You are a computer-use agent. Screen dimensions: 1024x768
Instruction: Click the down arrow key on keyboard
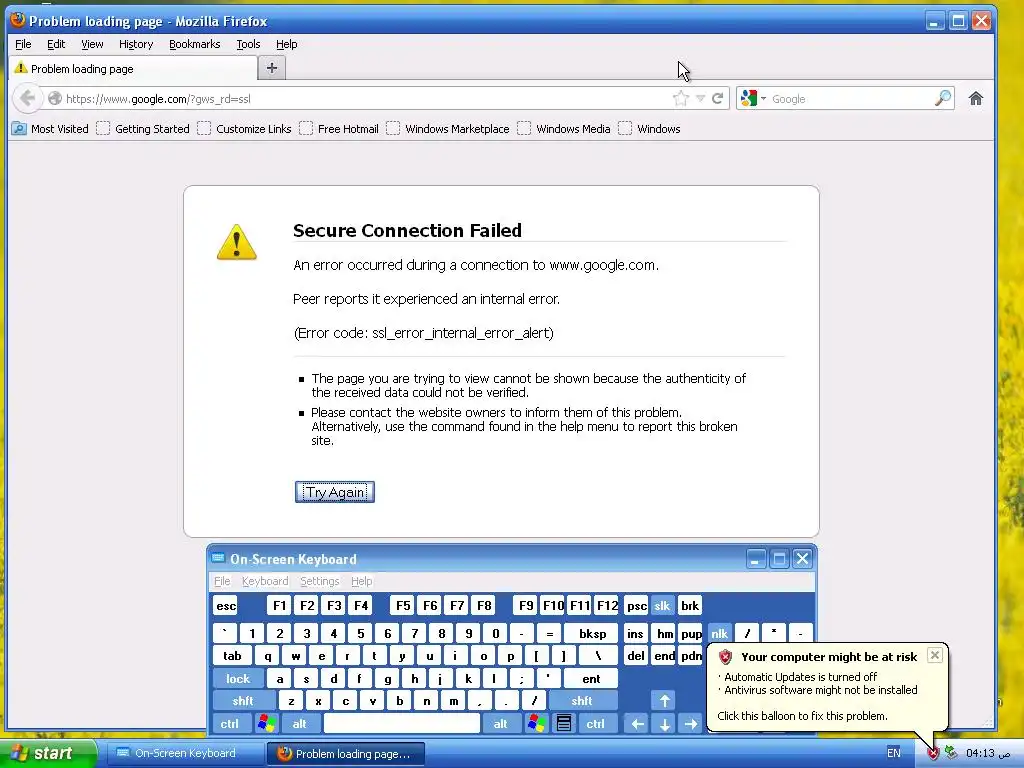tap(664, 724)
